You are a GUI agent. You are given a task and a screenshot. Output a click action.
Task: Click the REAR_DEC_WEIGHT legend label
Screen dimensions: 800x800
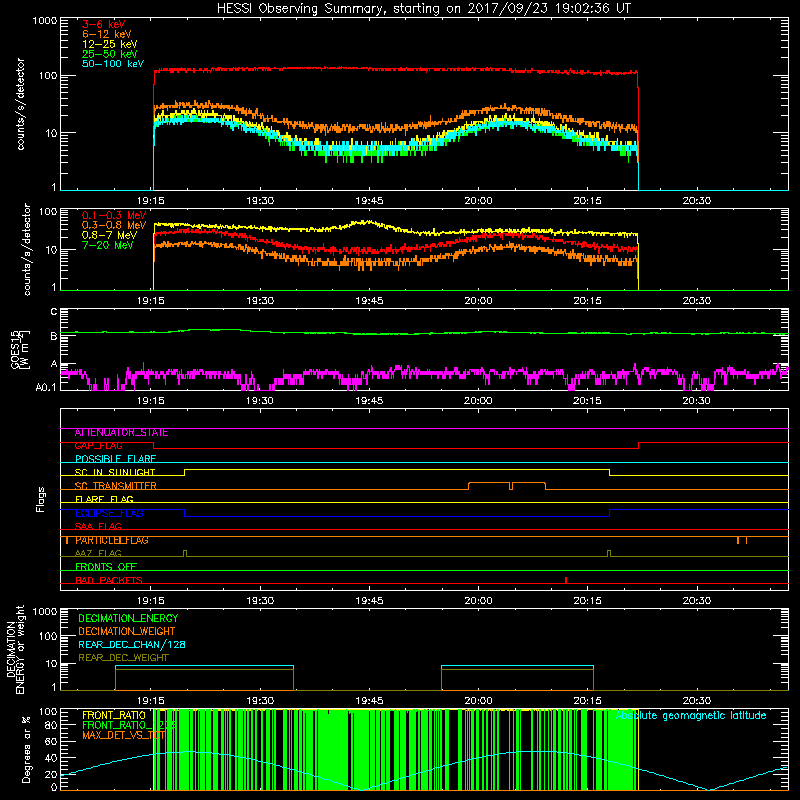[x=123, y=658]
